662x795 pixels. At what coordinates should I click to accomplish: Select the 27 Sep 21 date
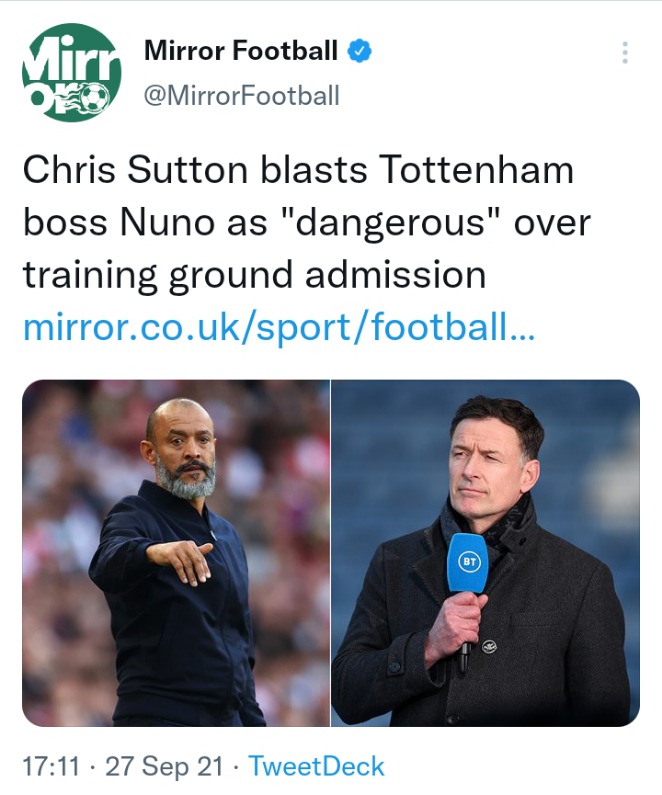pos(164,766)
